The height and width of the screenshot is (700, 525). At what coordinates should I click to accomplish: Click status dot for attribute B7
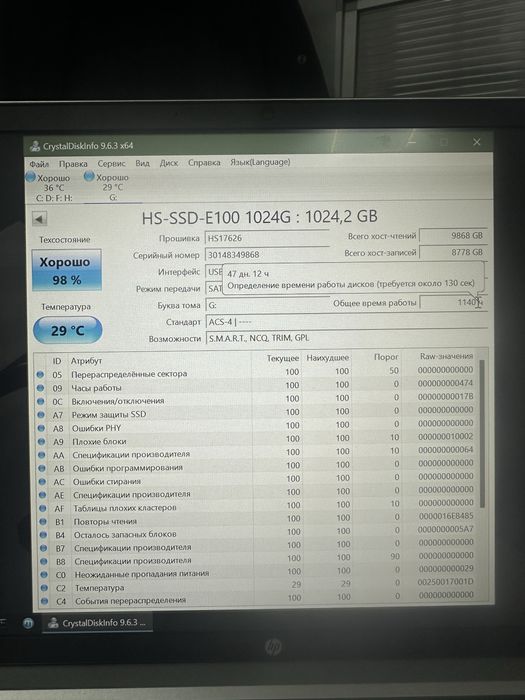tap(43, 548)
